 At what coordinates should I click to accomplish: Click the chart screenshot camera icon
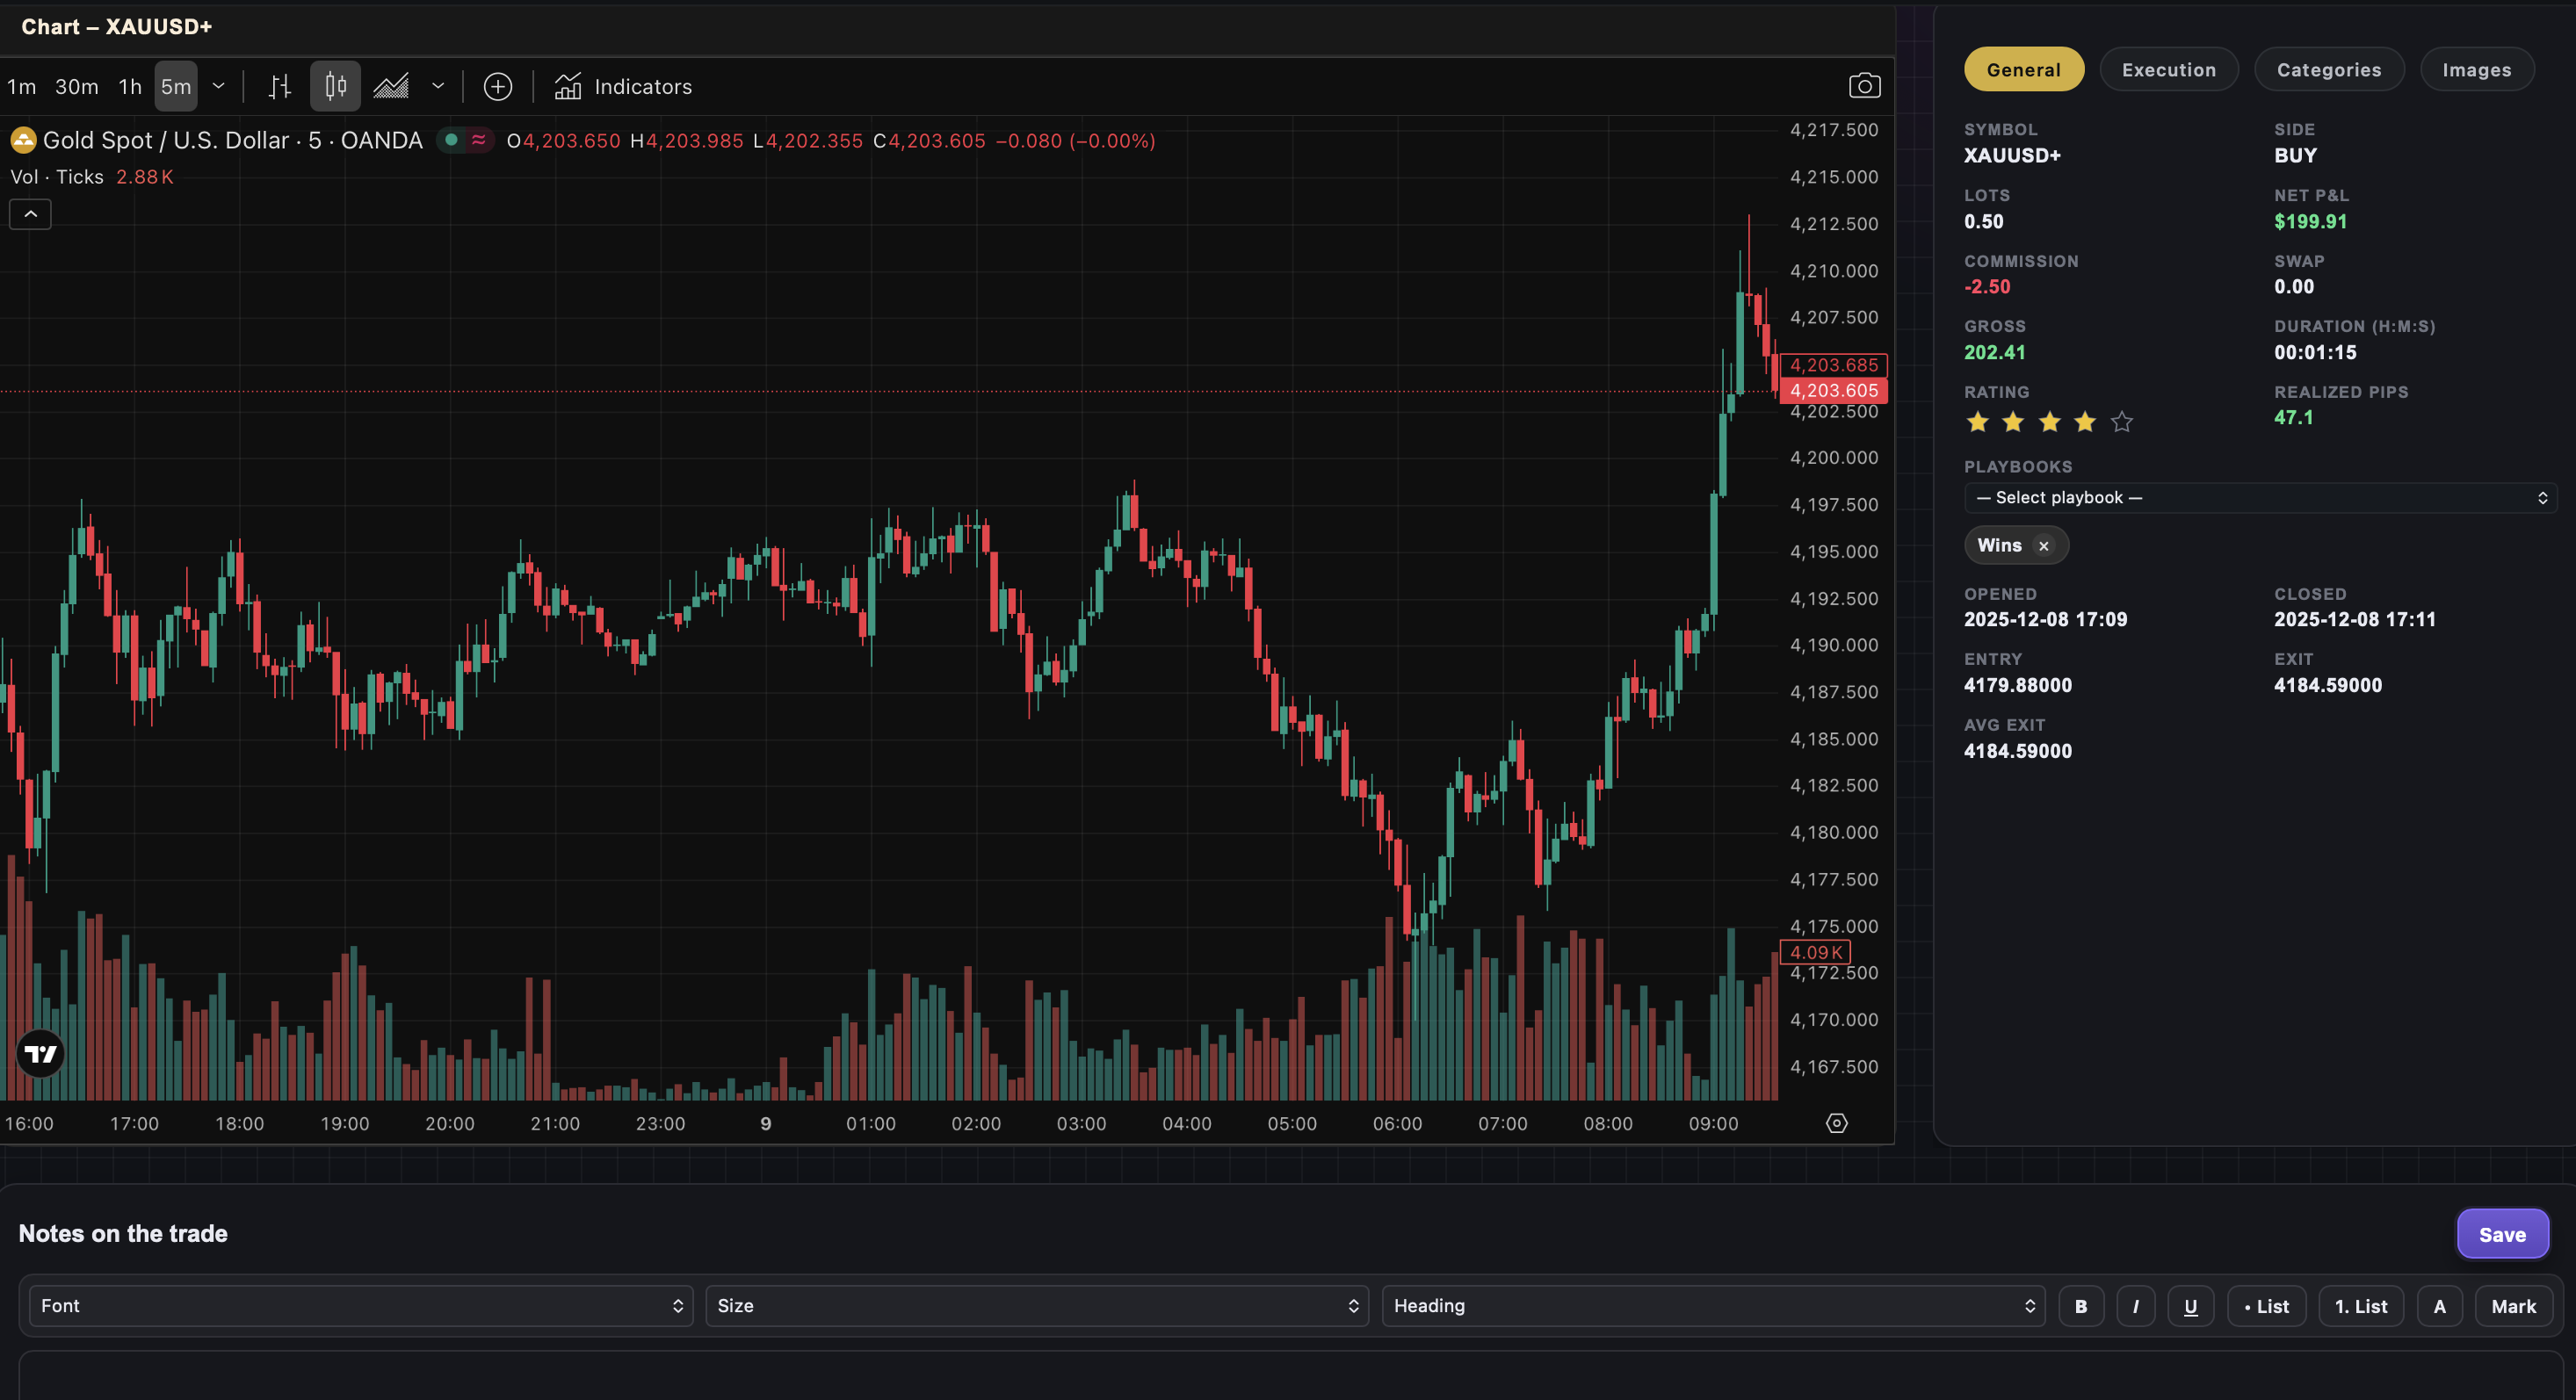point(1864,86)
